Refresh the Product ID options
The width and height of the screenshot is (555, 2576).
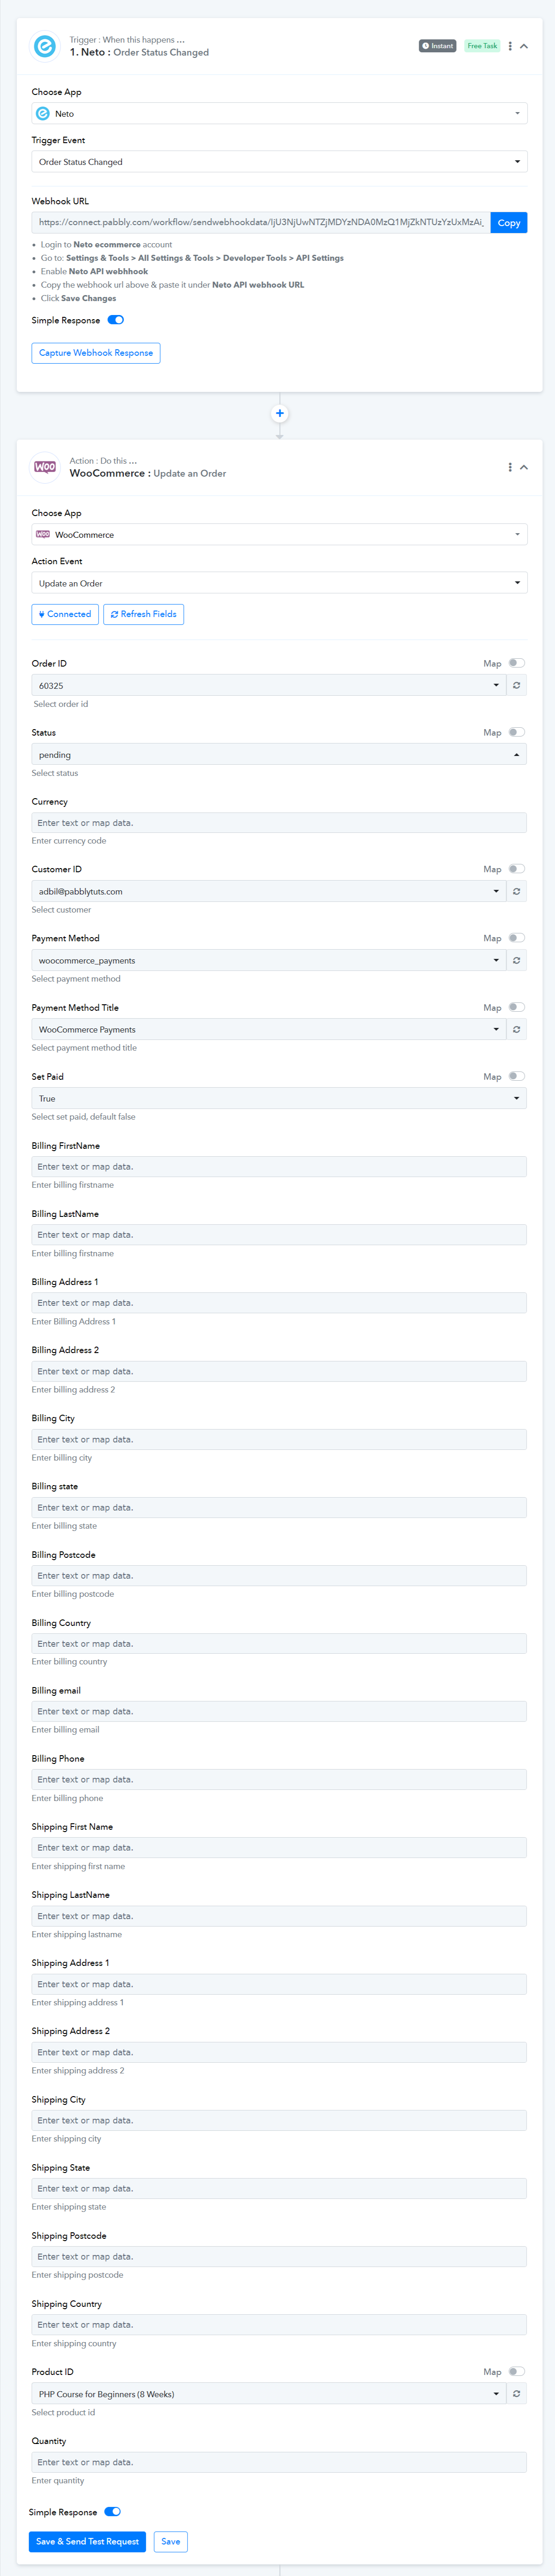pyautogui.click(x=516, y=2393)
